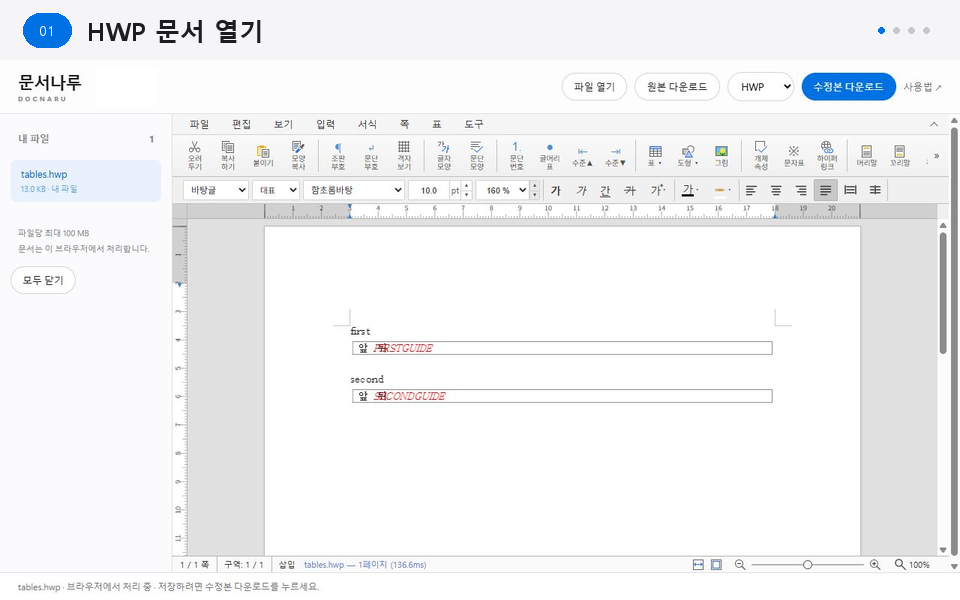The width and height of the screenshot is (960, 600).
Task: Align paragraph right
Action: tap(801, 190)
